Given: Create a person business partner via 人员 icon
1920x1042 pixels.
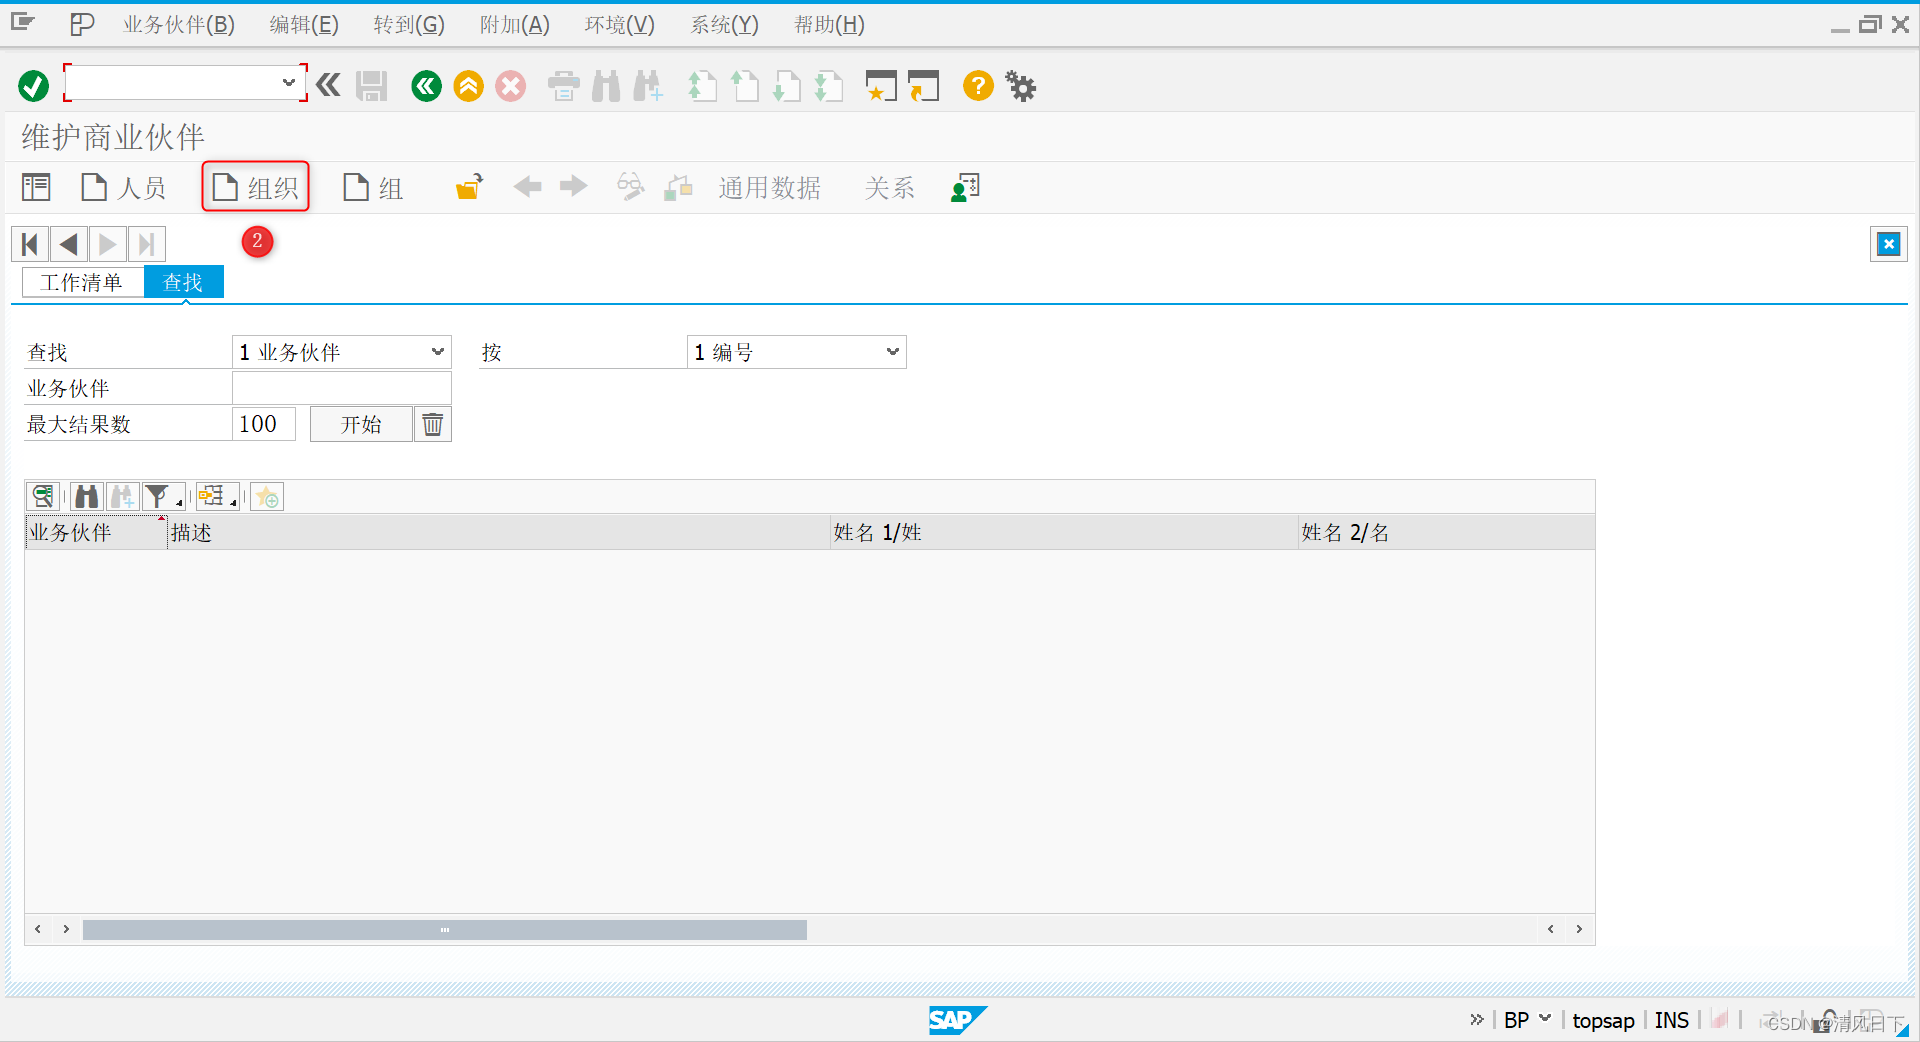Looking at the screenshot, I should coord(121,186).
